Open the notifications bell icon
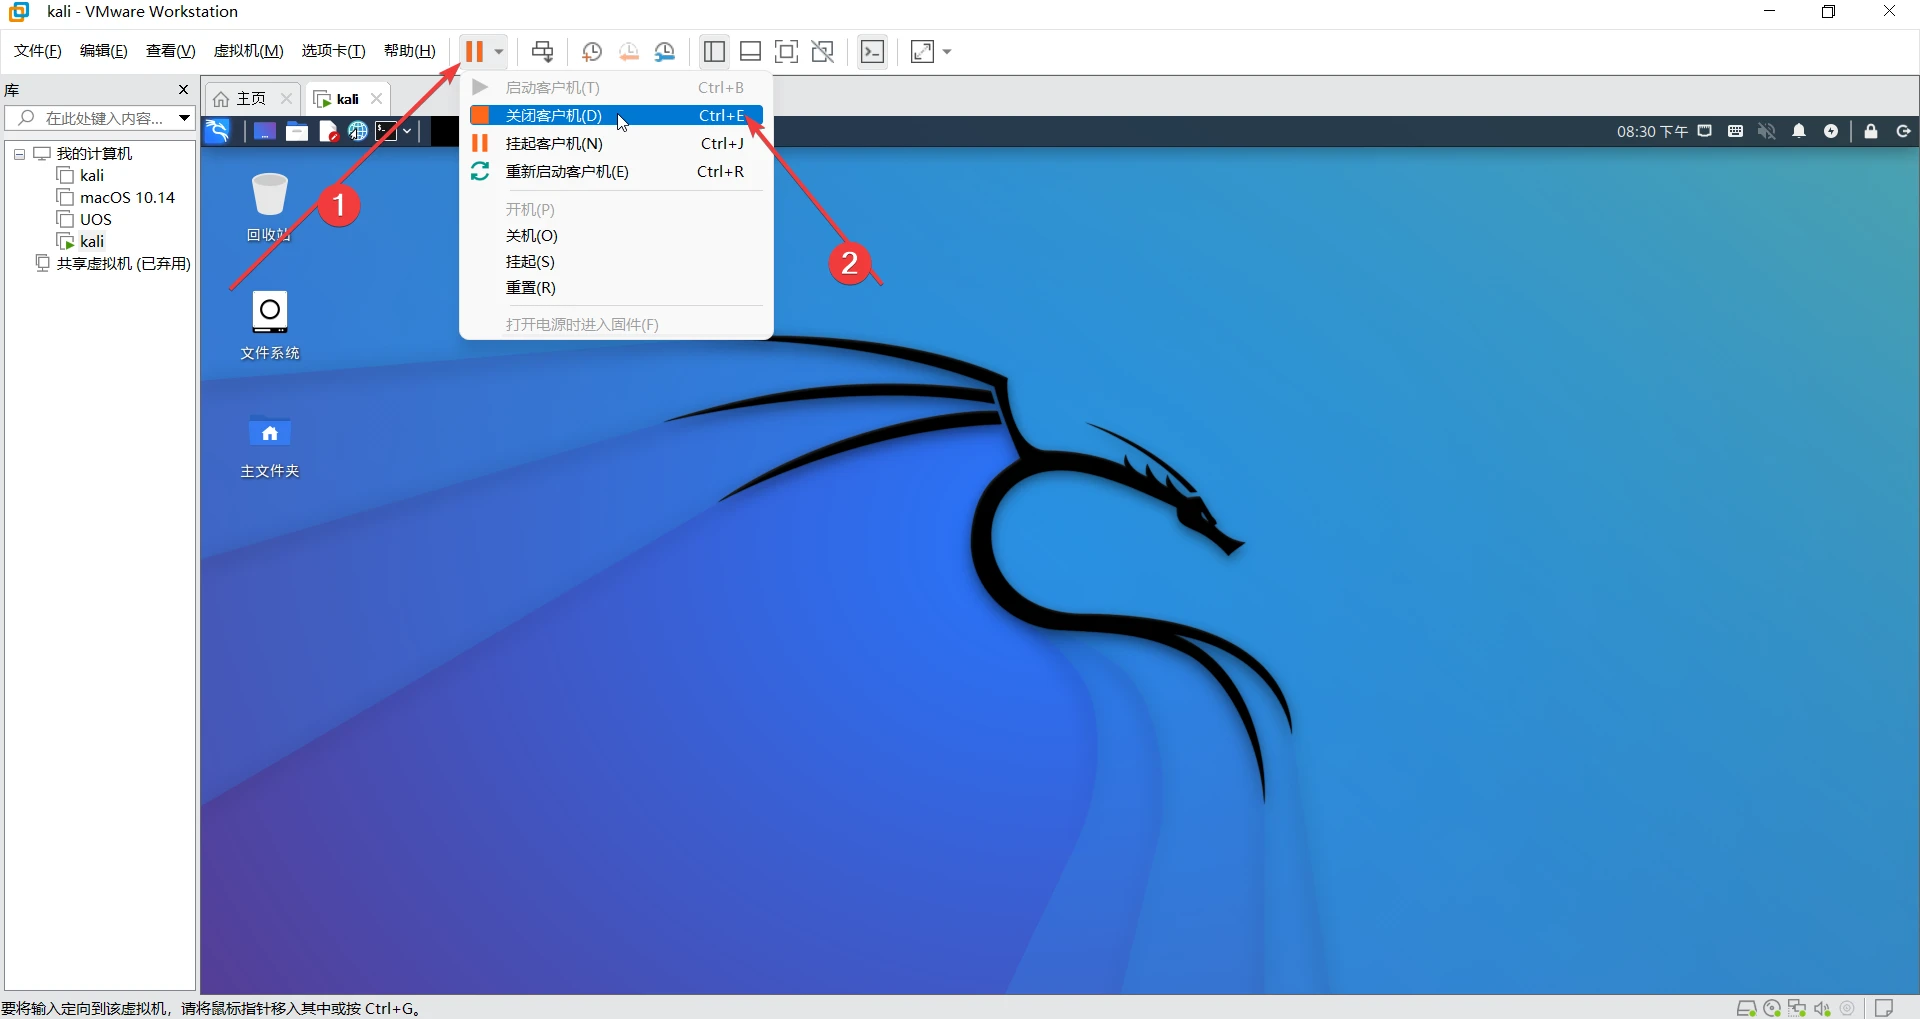1920x1019 pixels. [x=1799, y=131]
